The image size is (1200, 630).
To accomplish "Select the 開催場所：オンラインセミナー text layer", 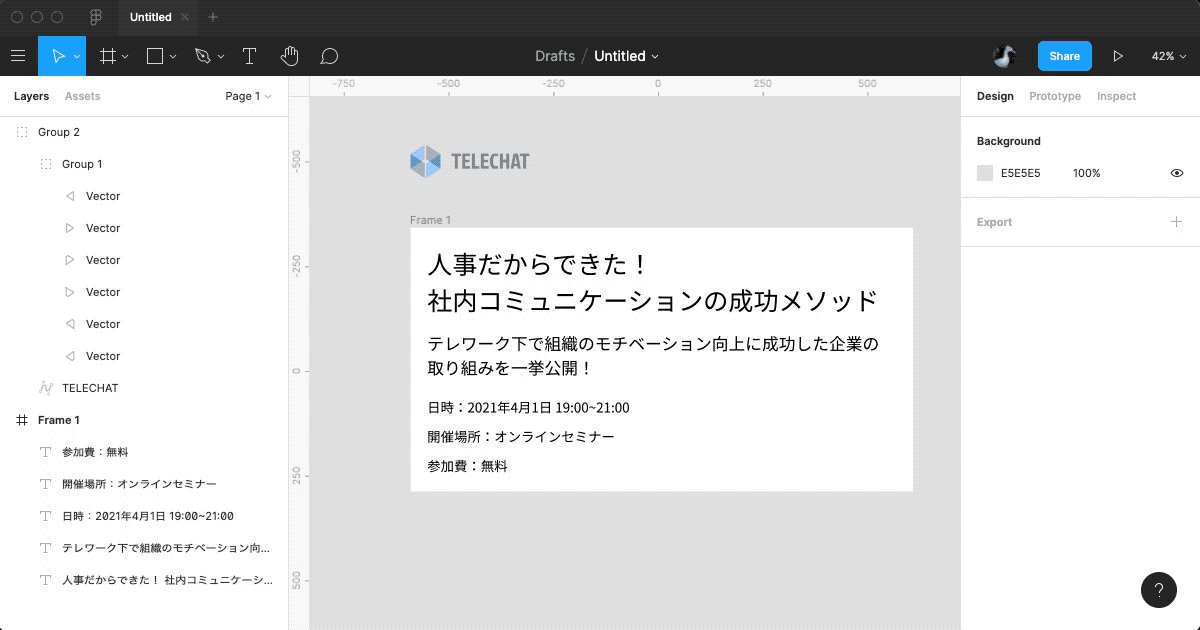I will pos(144,484).
